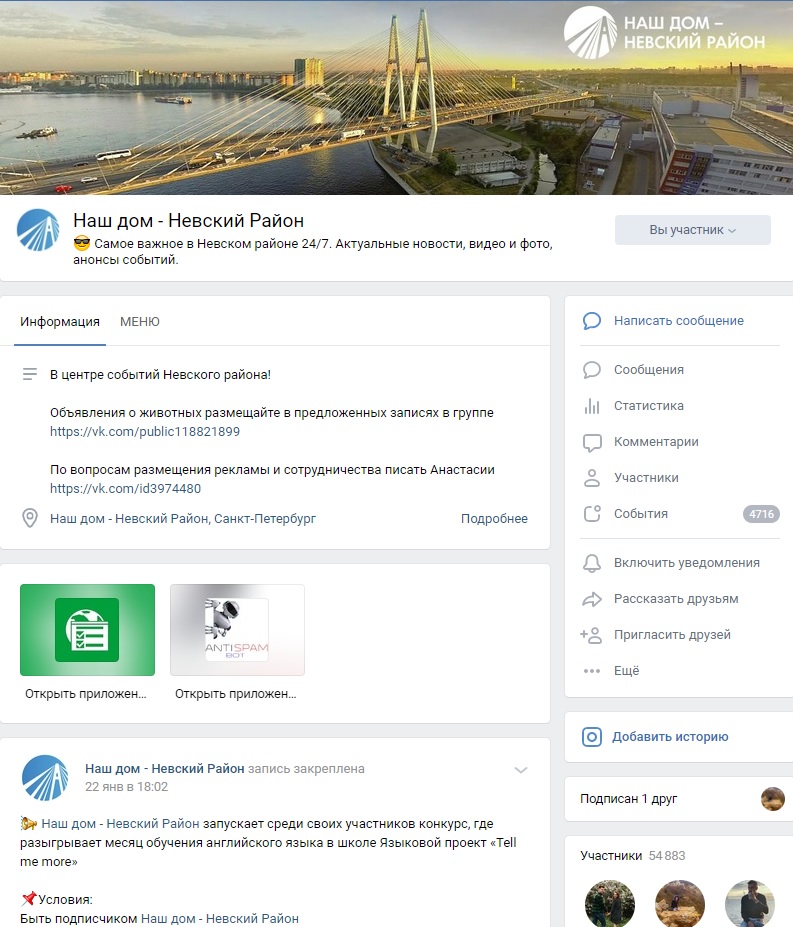This screenshot has width=793, height=927.
Task: Open Участники in the sidebar menu
Action: click(646, 478)
